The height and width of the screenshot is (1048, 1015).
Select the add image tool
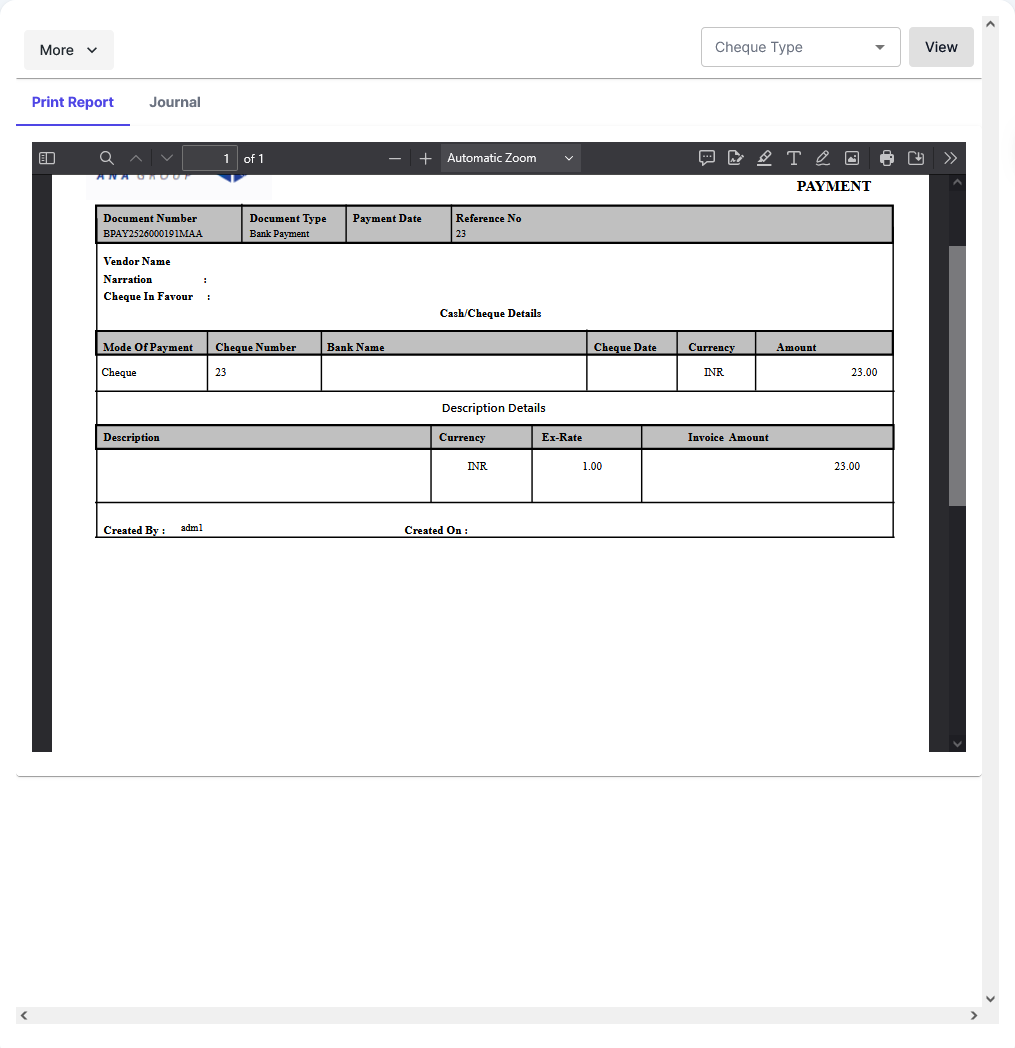(x=852, y=158)
